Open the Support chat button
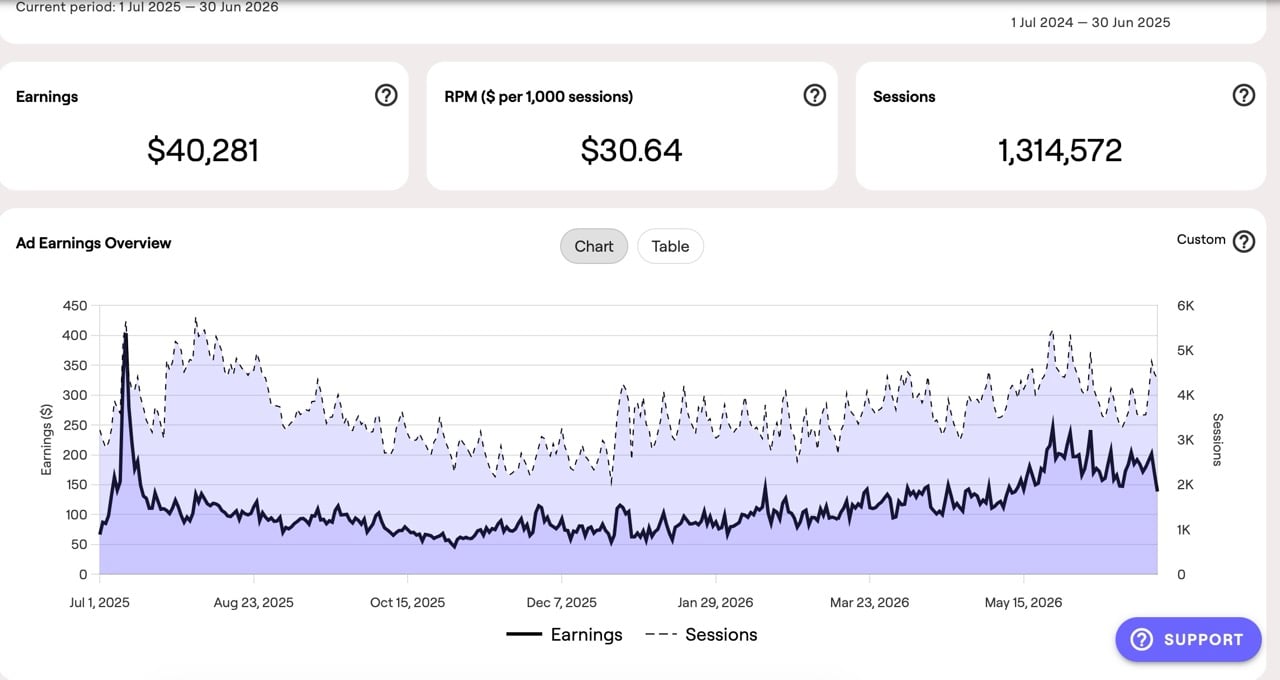This screenshot has height=680, width=1280. 1188,640
